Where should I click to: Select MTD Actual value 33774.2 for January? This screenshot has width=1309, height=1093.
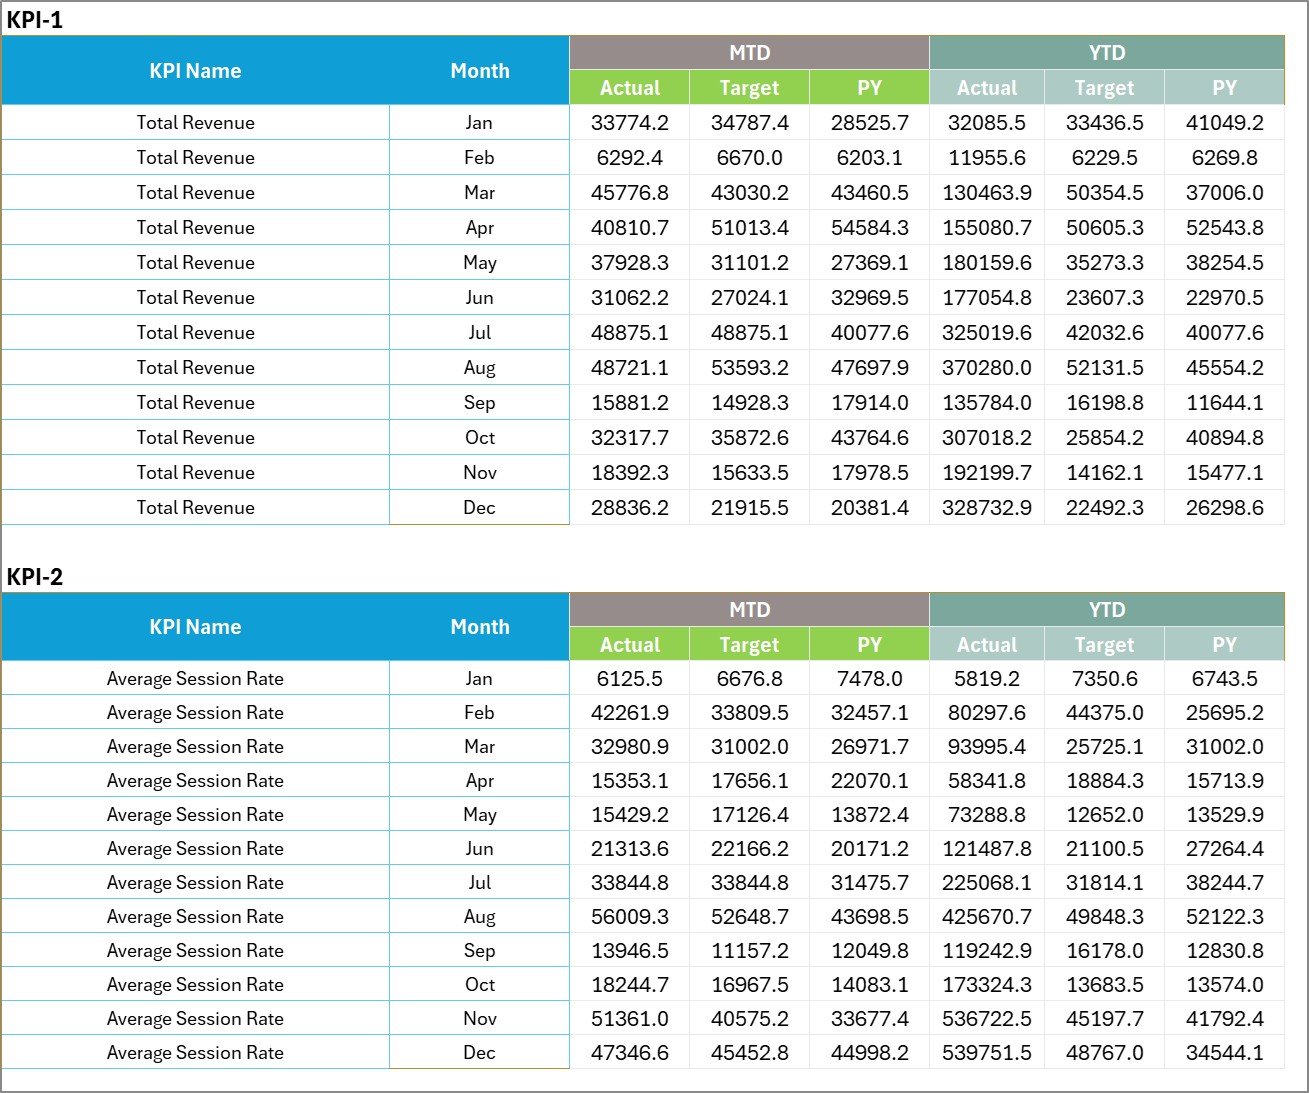point(629,122)
